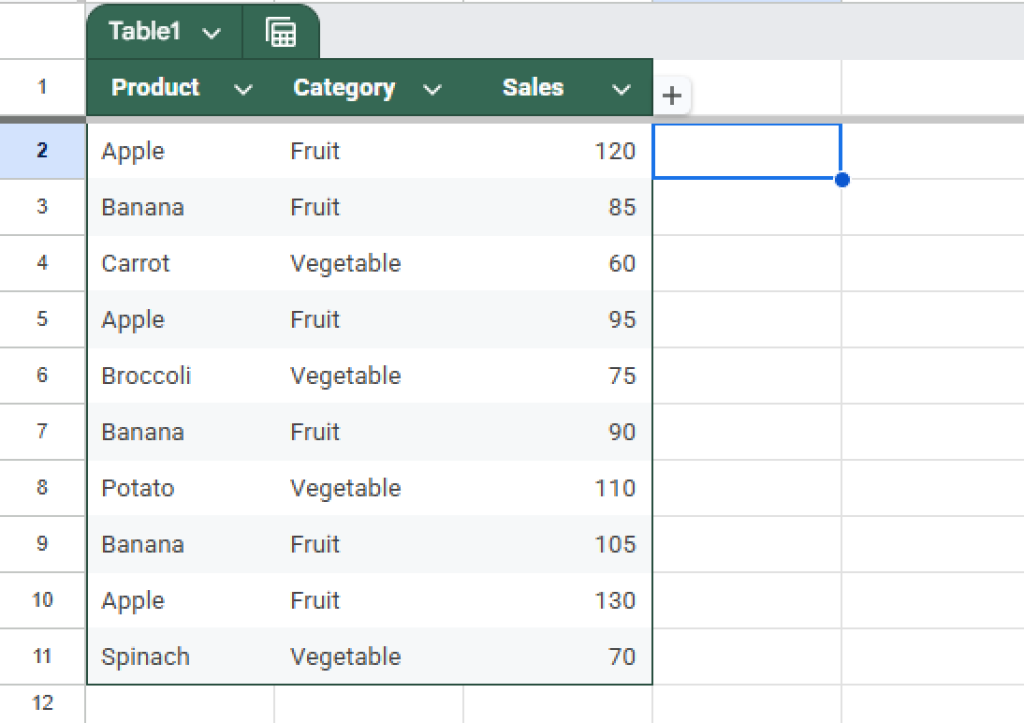1024x723 pixels.
Task: Click row header number 5
Action: (42, 319)
